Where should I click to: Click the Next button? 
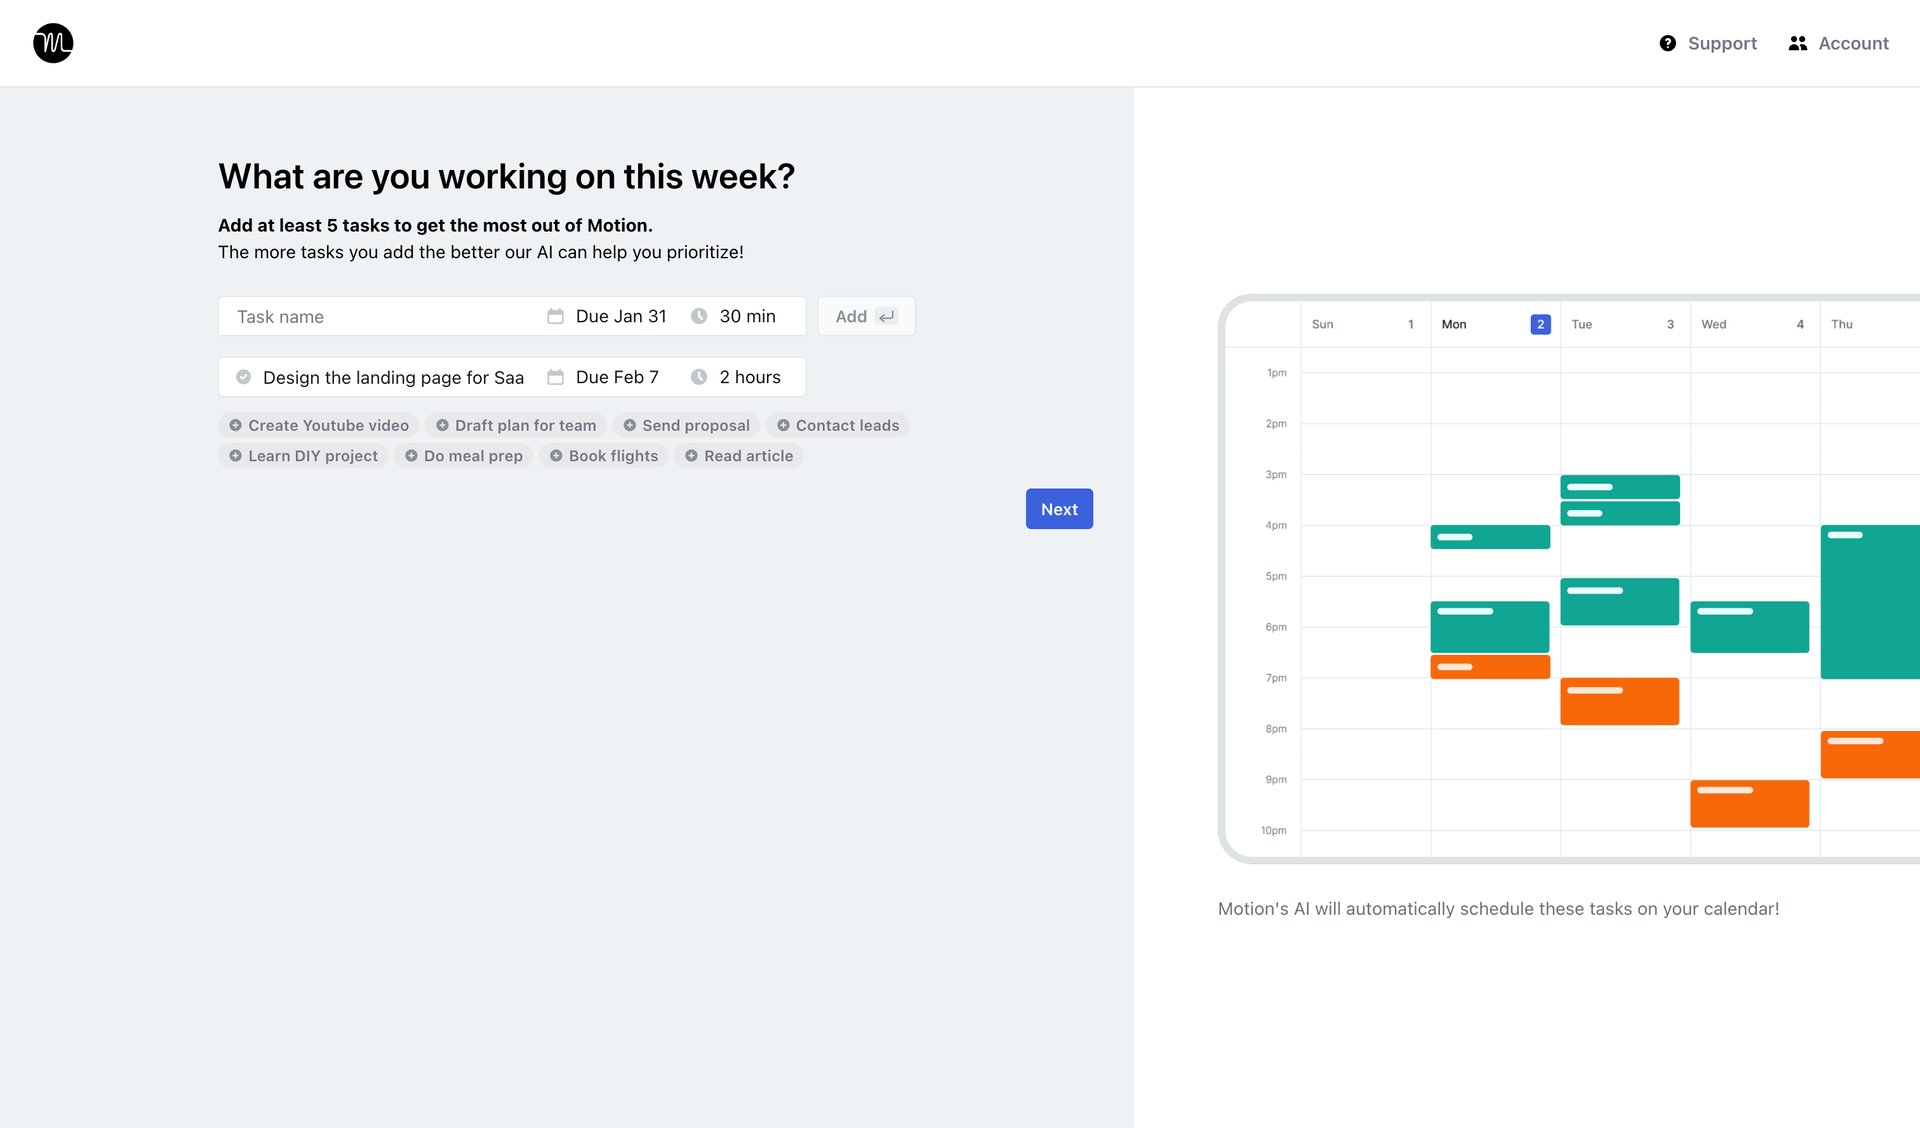[x=1059, y=508]
